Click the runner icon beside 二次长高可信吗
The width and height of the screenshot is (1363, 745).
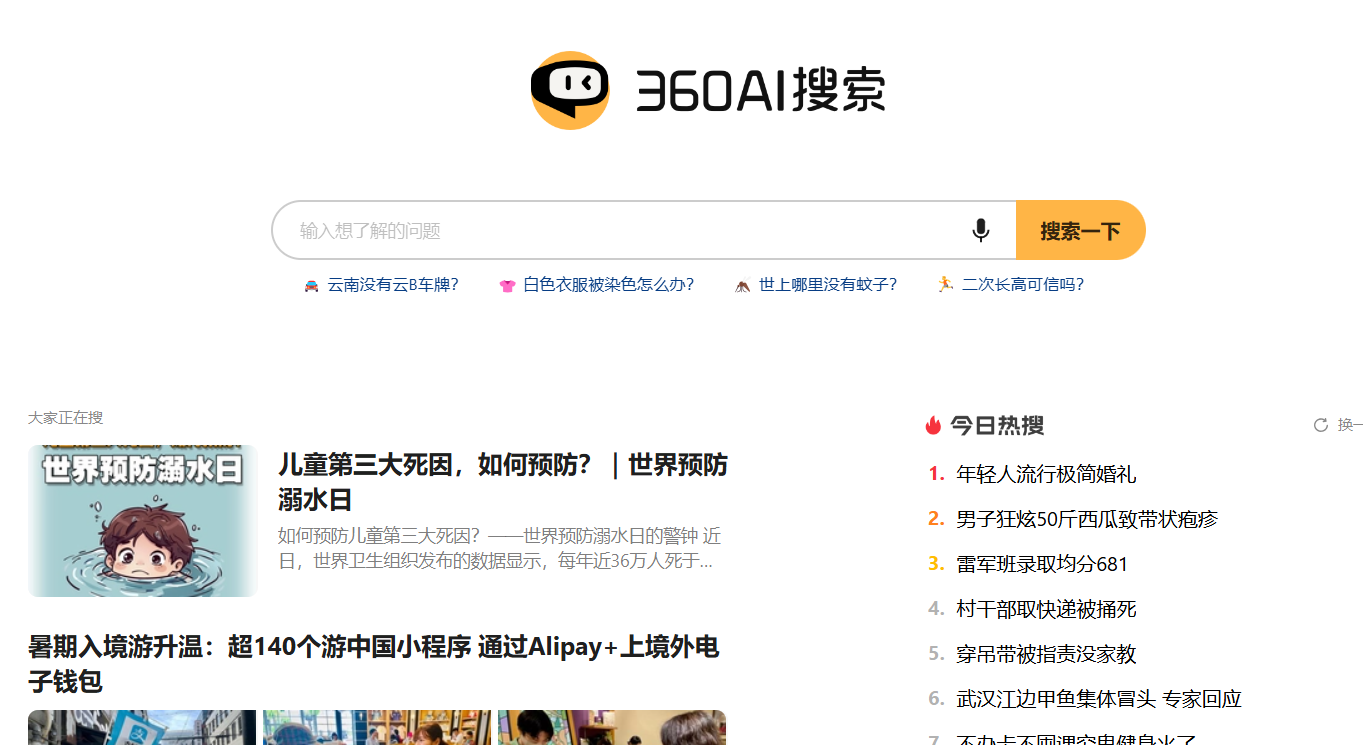[945, 284]
